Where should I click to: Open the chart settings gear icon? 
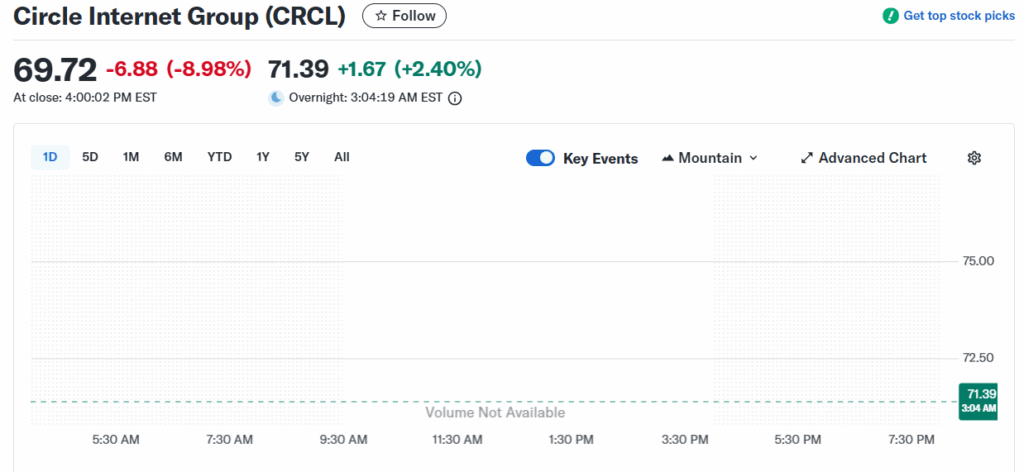pyautogui.click(x=974, y=158)
